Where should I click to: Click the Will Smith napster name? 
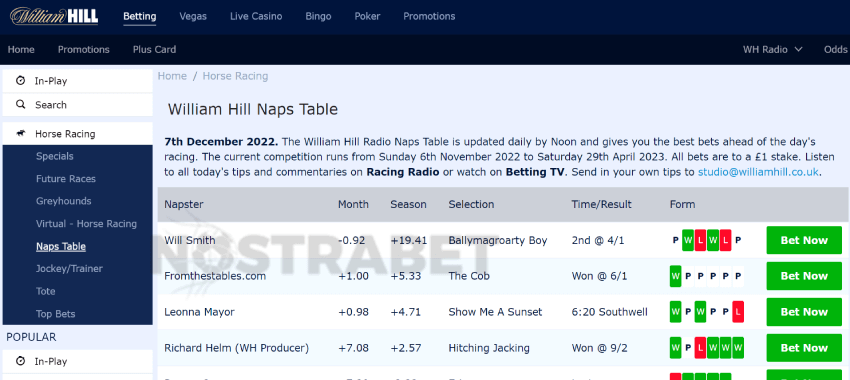coord(190,240)
